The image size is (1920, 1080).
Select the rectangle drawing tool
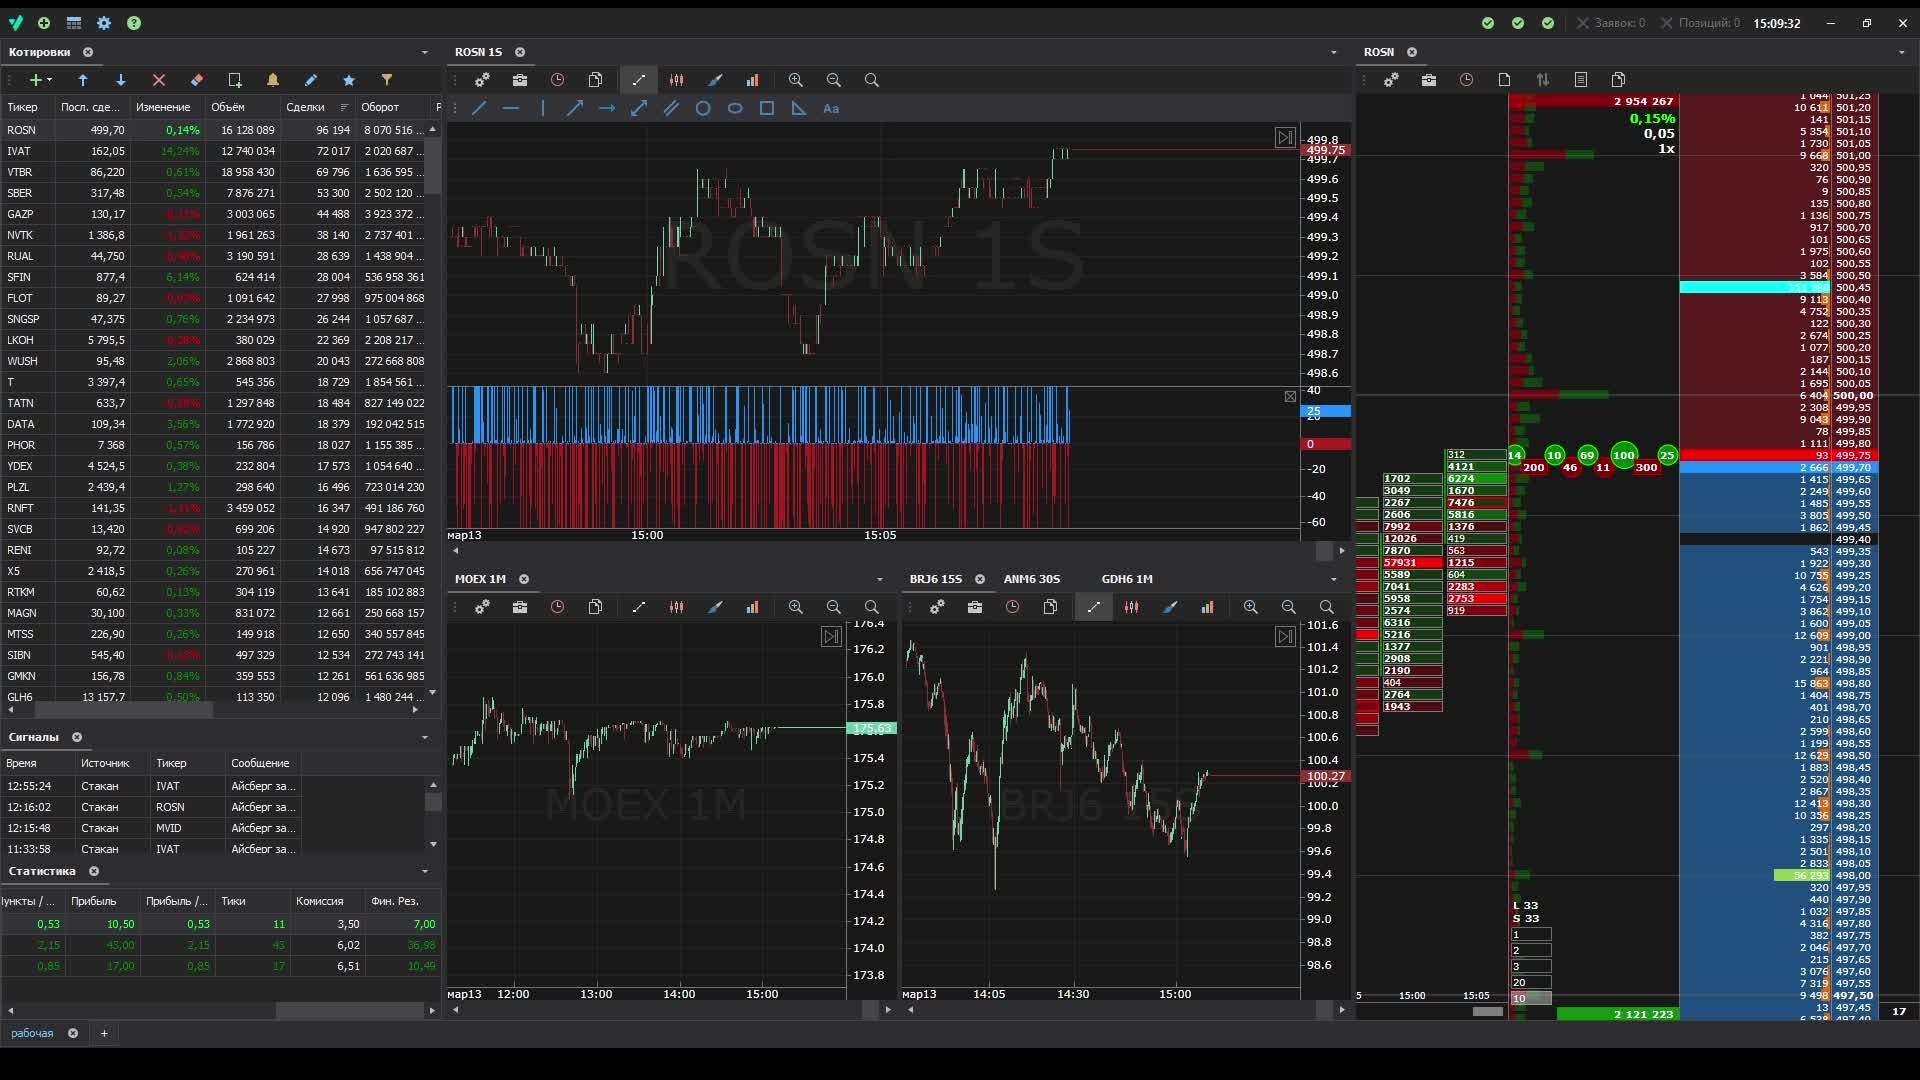(767, 108)
